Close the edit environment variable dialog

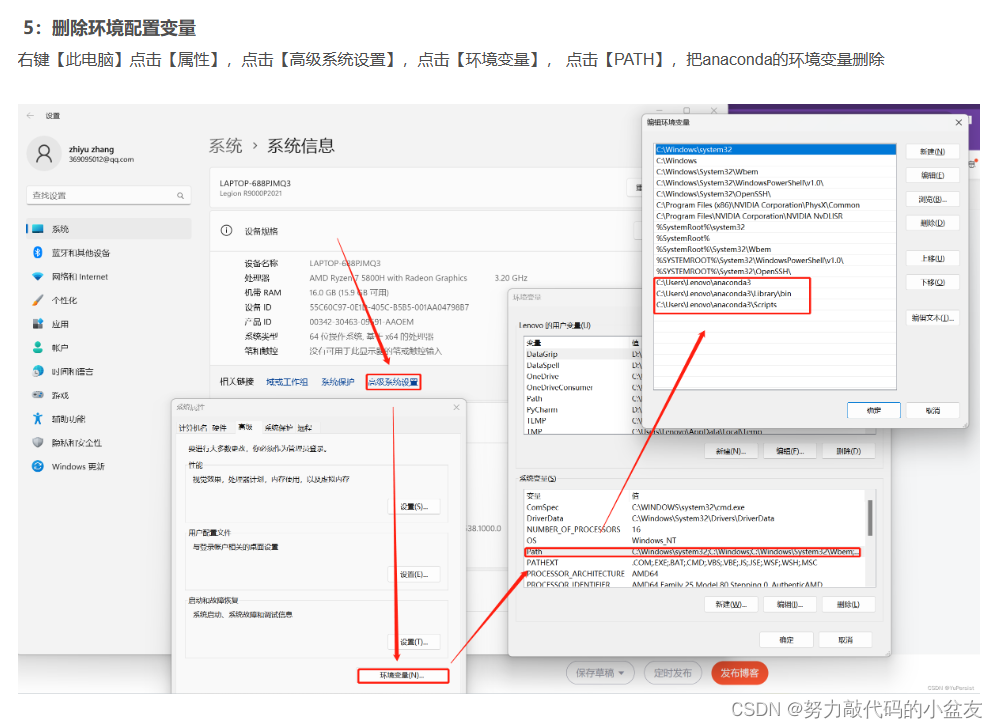pos(959,122)
